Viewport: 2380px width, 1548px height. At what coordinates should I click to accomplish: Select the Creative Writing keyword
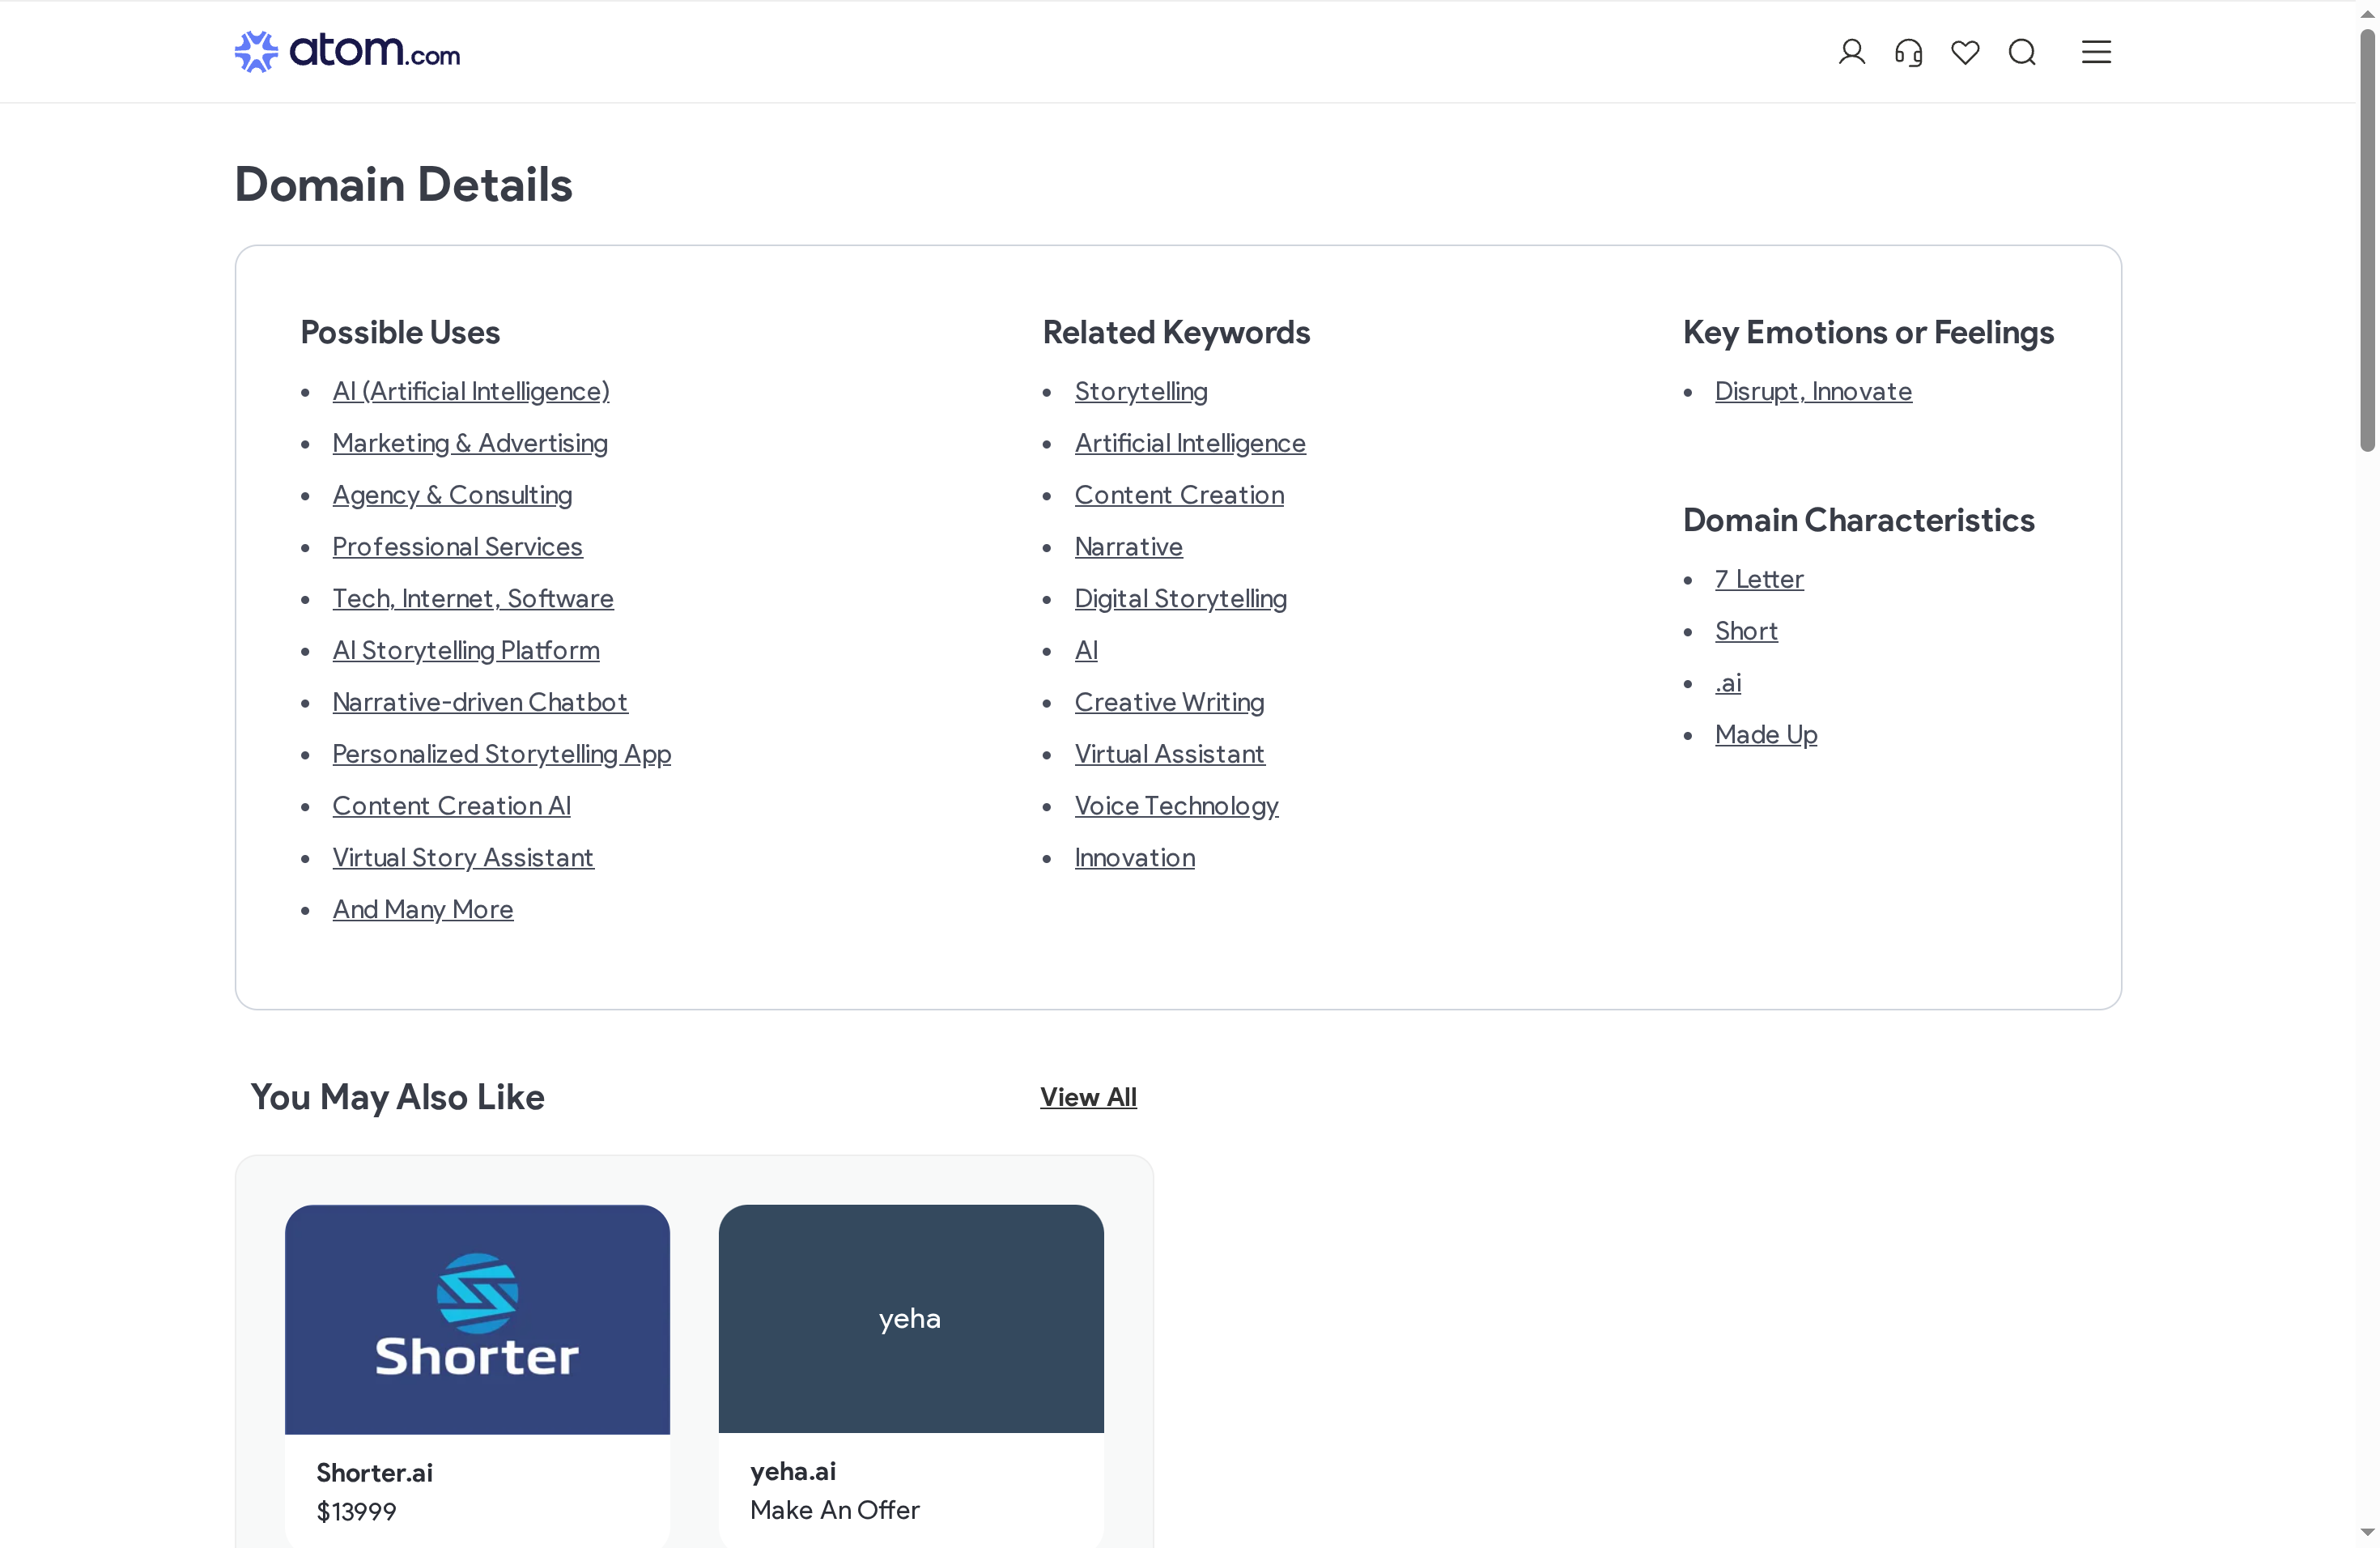point(1169,702)
